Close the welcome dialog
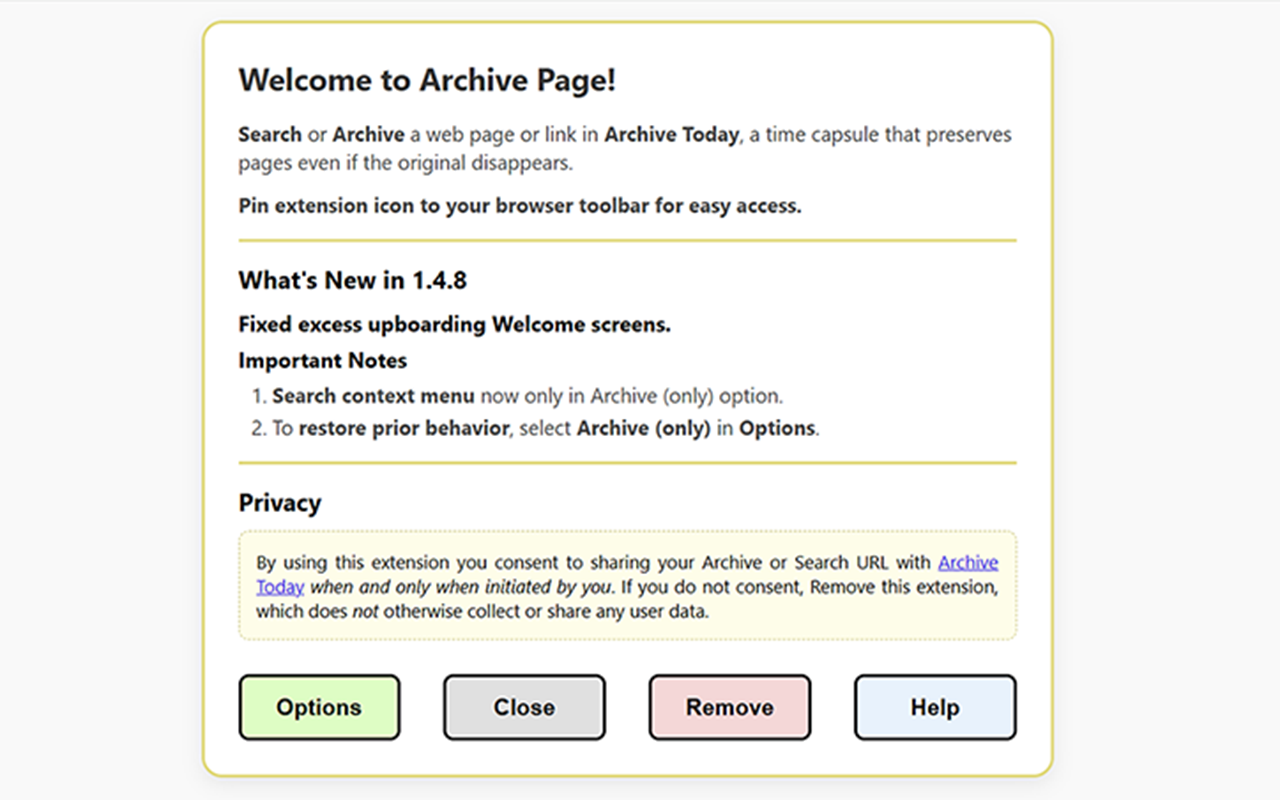 tap(524, 707)
